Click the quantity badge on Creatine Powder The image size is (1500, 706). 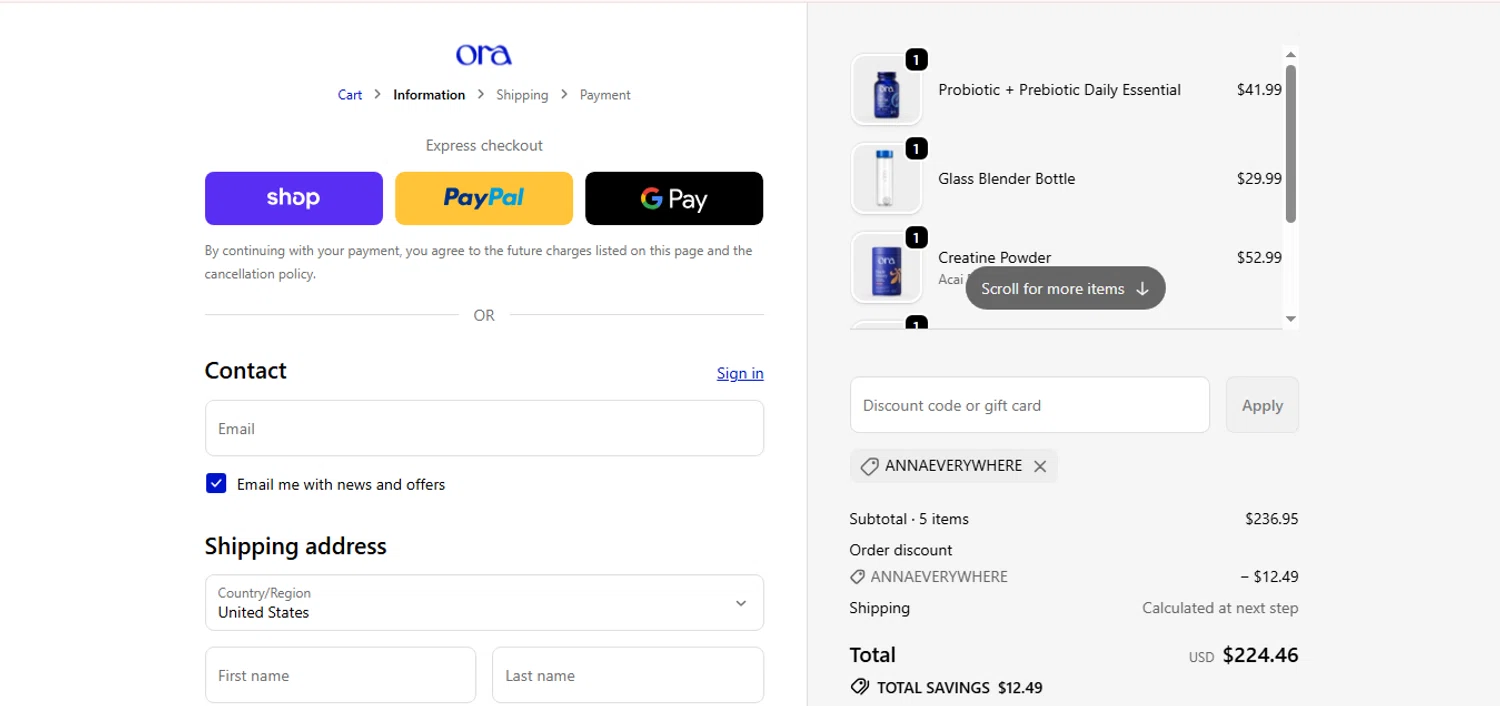click(x=916, y=238)
